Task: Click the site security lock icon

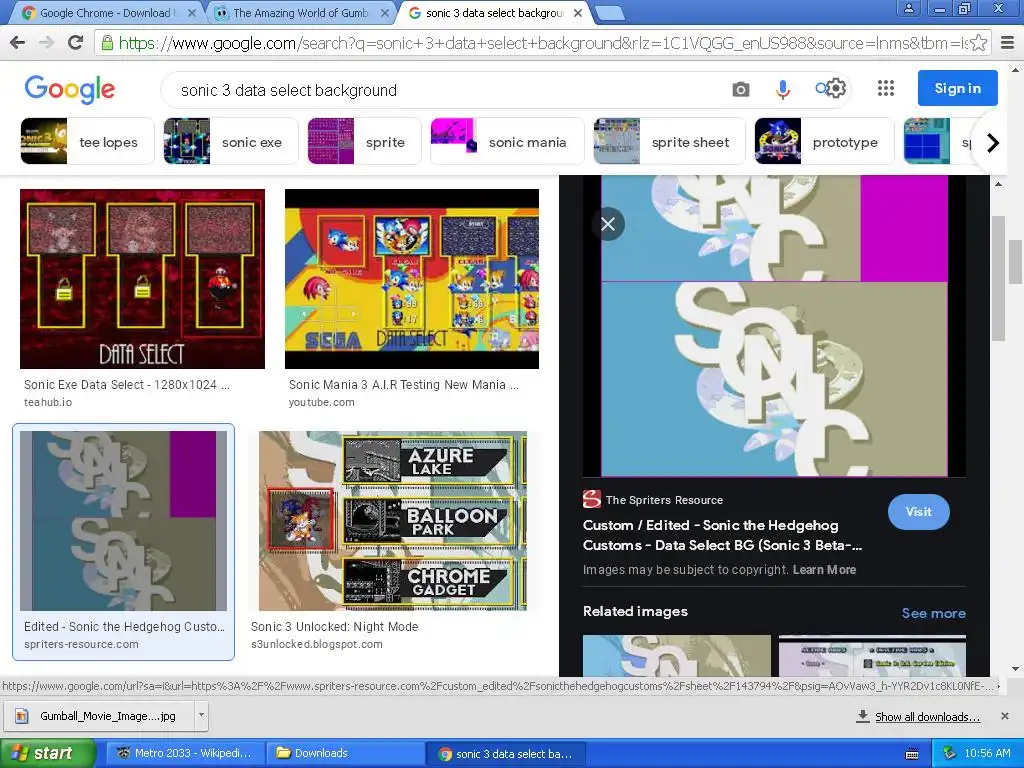Action: (x=106, y=43)
